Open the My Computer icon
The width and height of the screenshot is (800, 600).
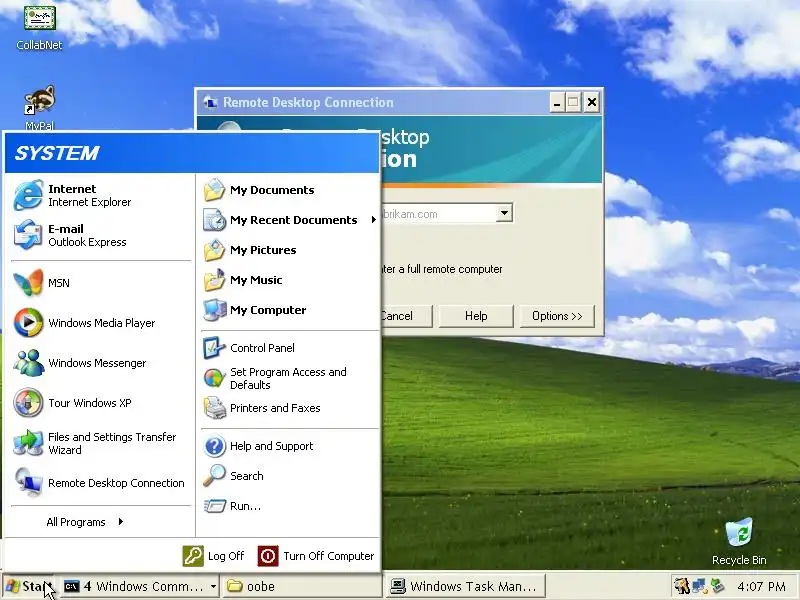pos(214,310)
